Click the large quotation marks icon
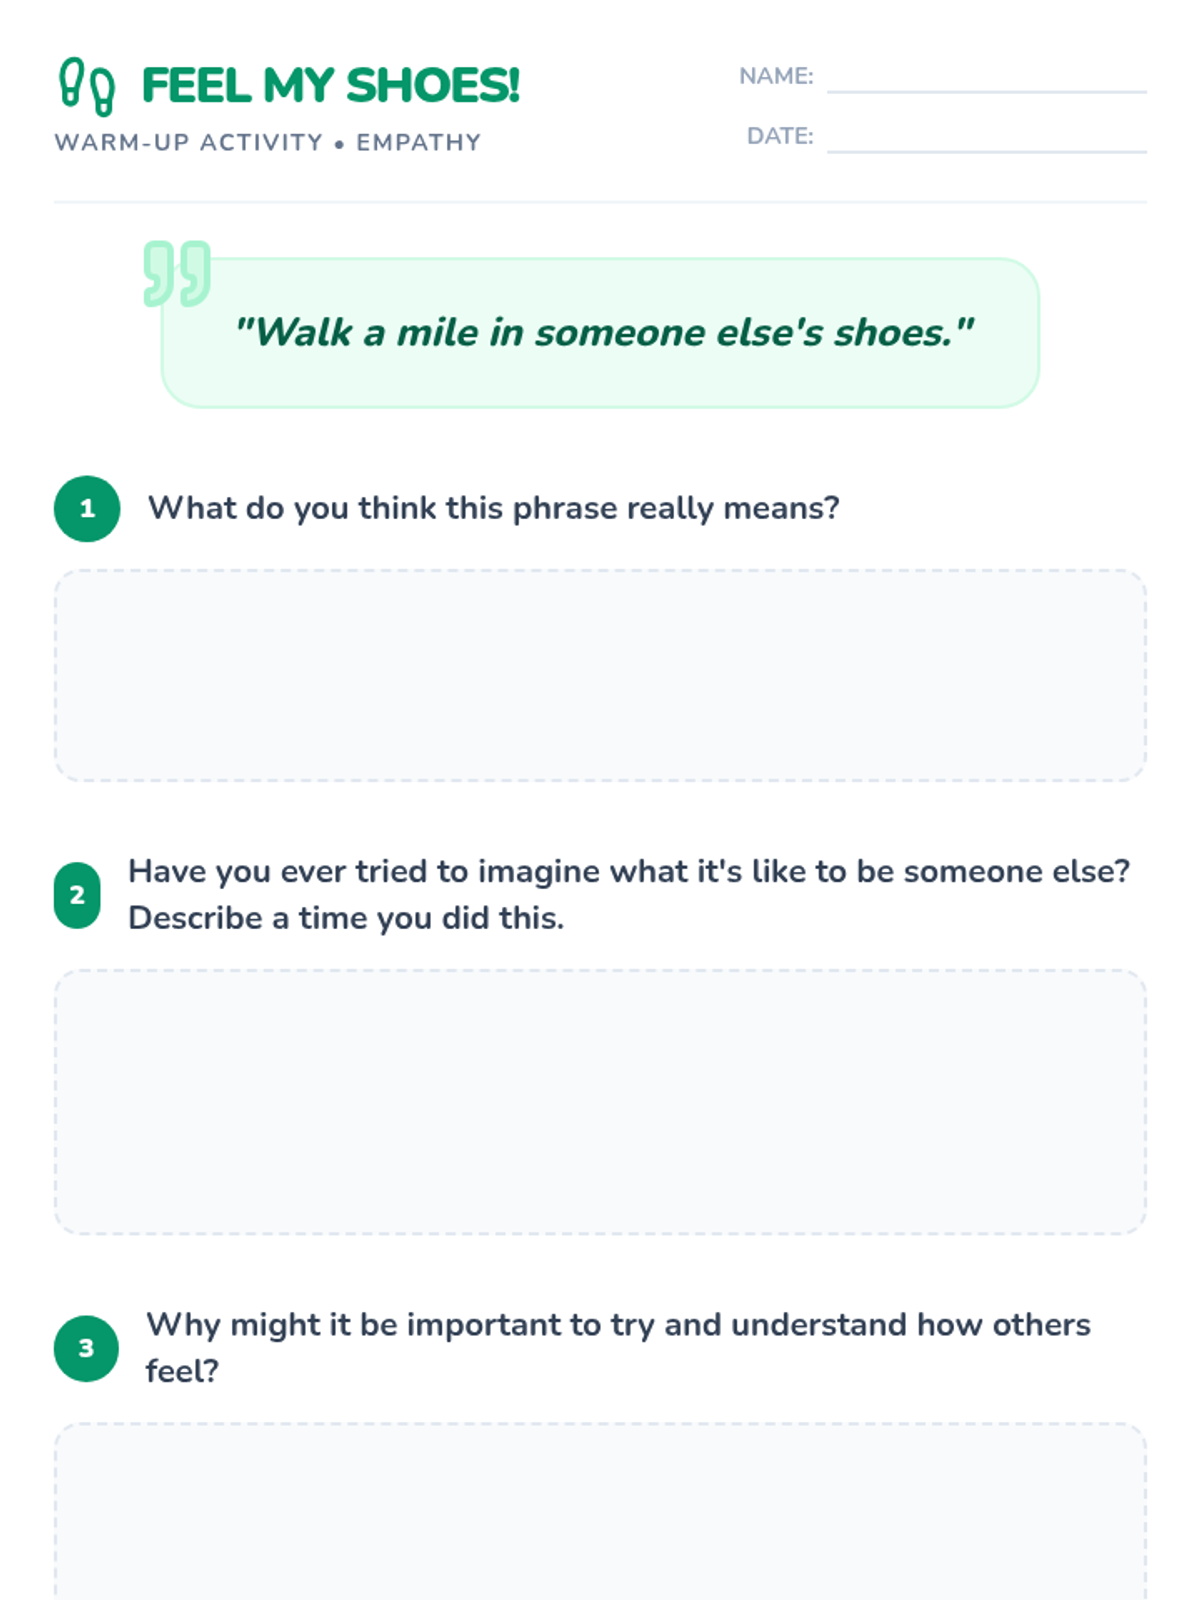Image resolution: width=1200 pixels, height=1600 pixels. point(177,272)
